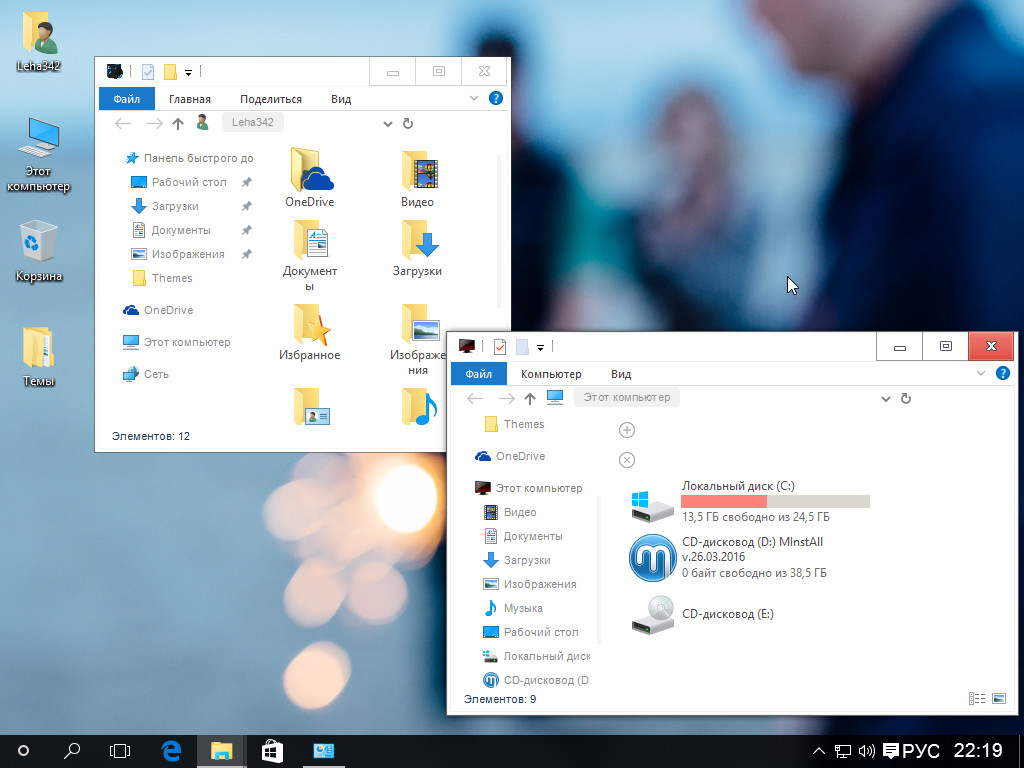Open the Избранное folder

[x=310, y=332]
